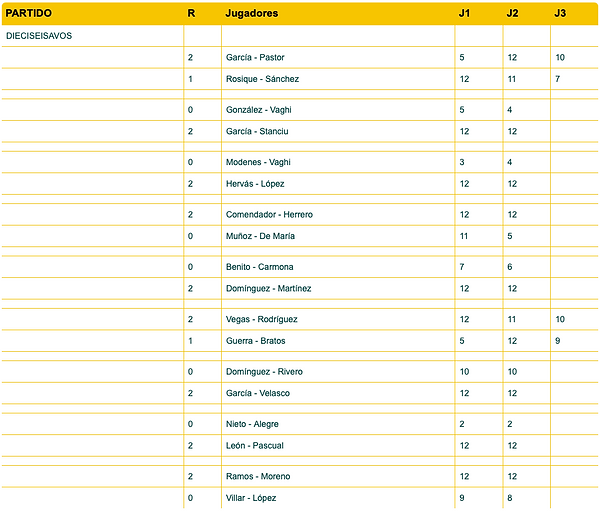600x520 pixels.
Task: Click the Jugadores column header
Action: 252,14
